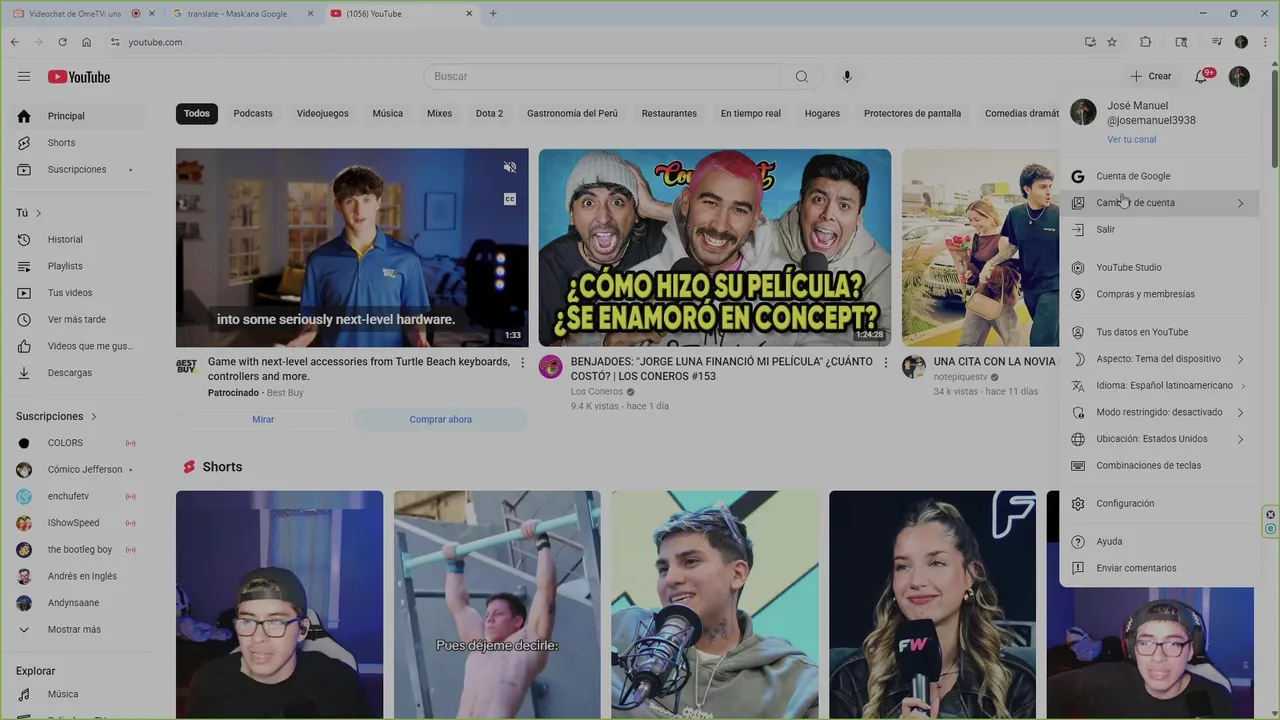Expand the Tú section
Viewport: 1280px width, 720px height.
(29, 213)
